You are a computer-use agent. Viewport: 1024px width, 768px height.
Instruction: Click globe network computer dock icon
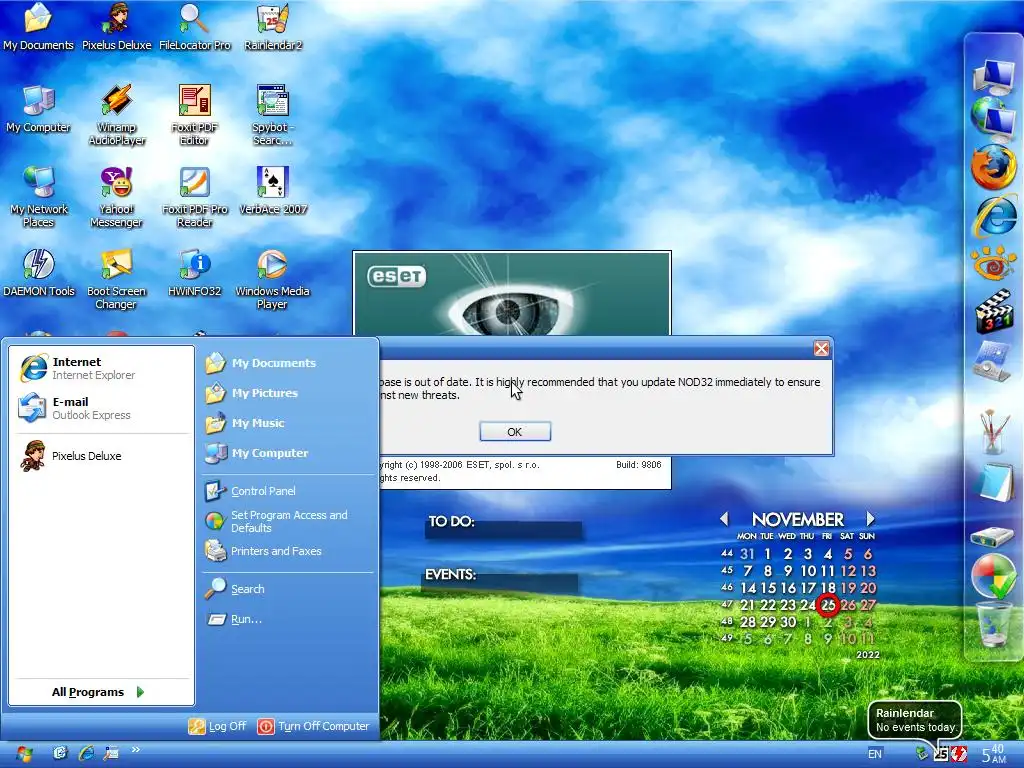[992, 120]
